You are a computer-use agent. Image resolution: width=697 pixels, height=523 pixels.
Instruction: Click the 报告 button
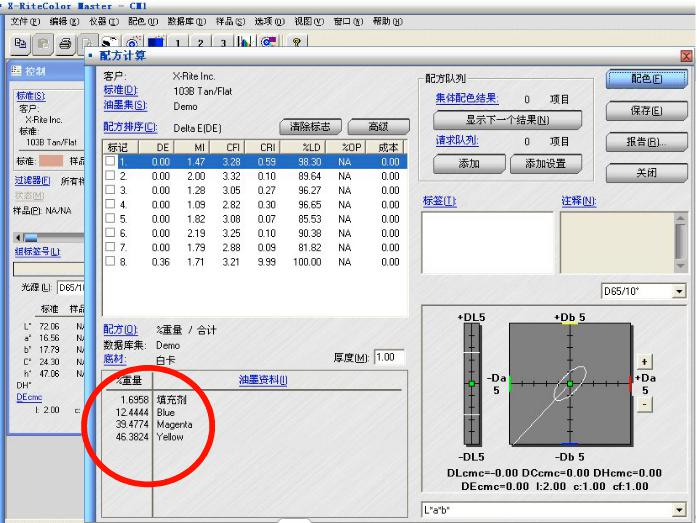click(647, 142)
